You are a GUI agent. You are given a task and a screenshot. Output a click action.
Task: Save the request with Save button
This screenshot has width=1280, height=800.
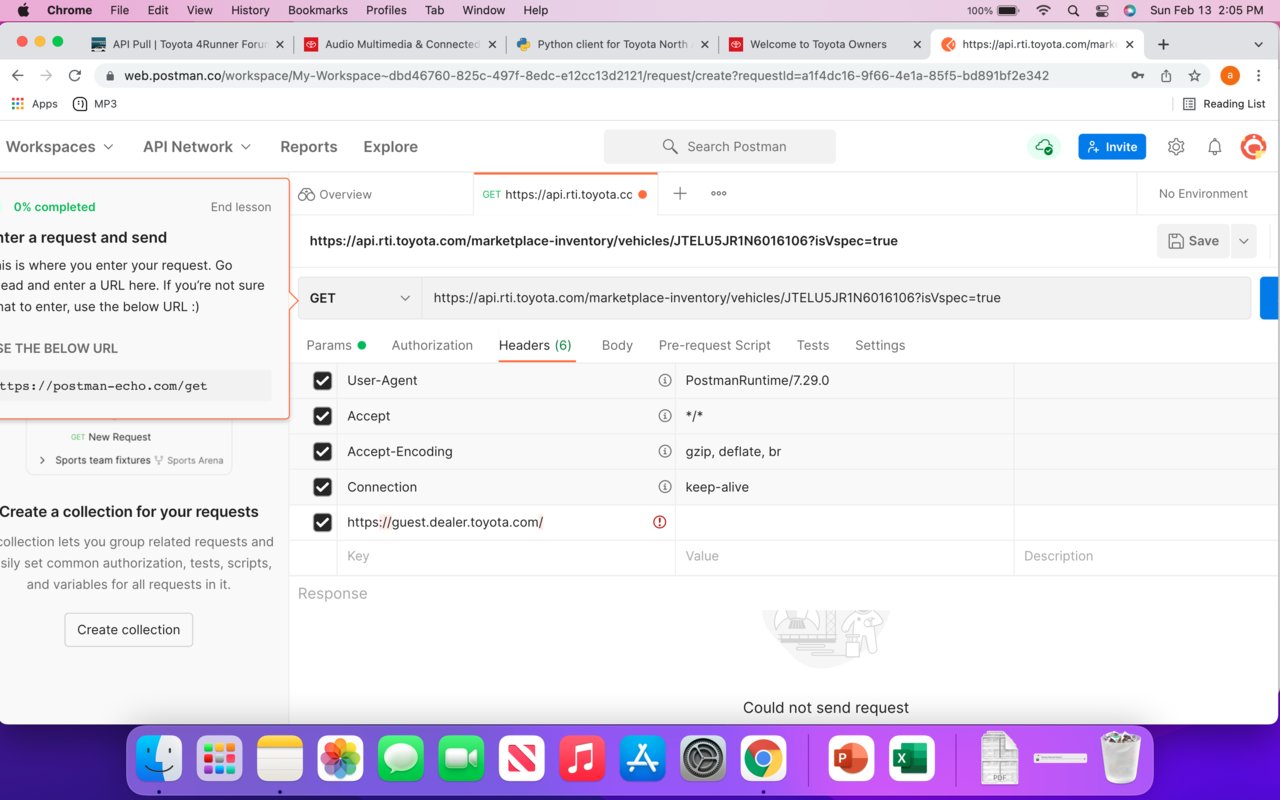(1193, 241)
